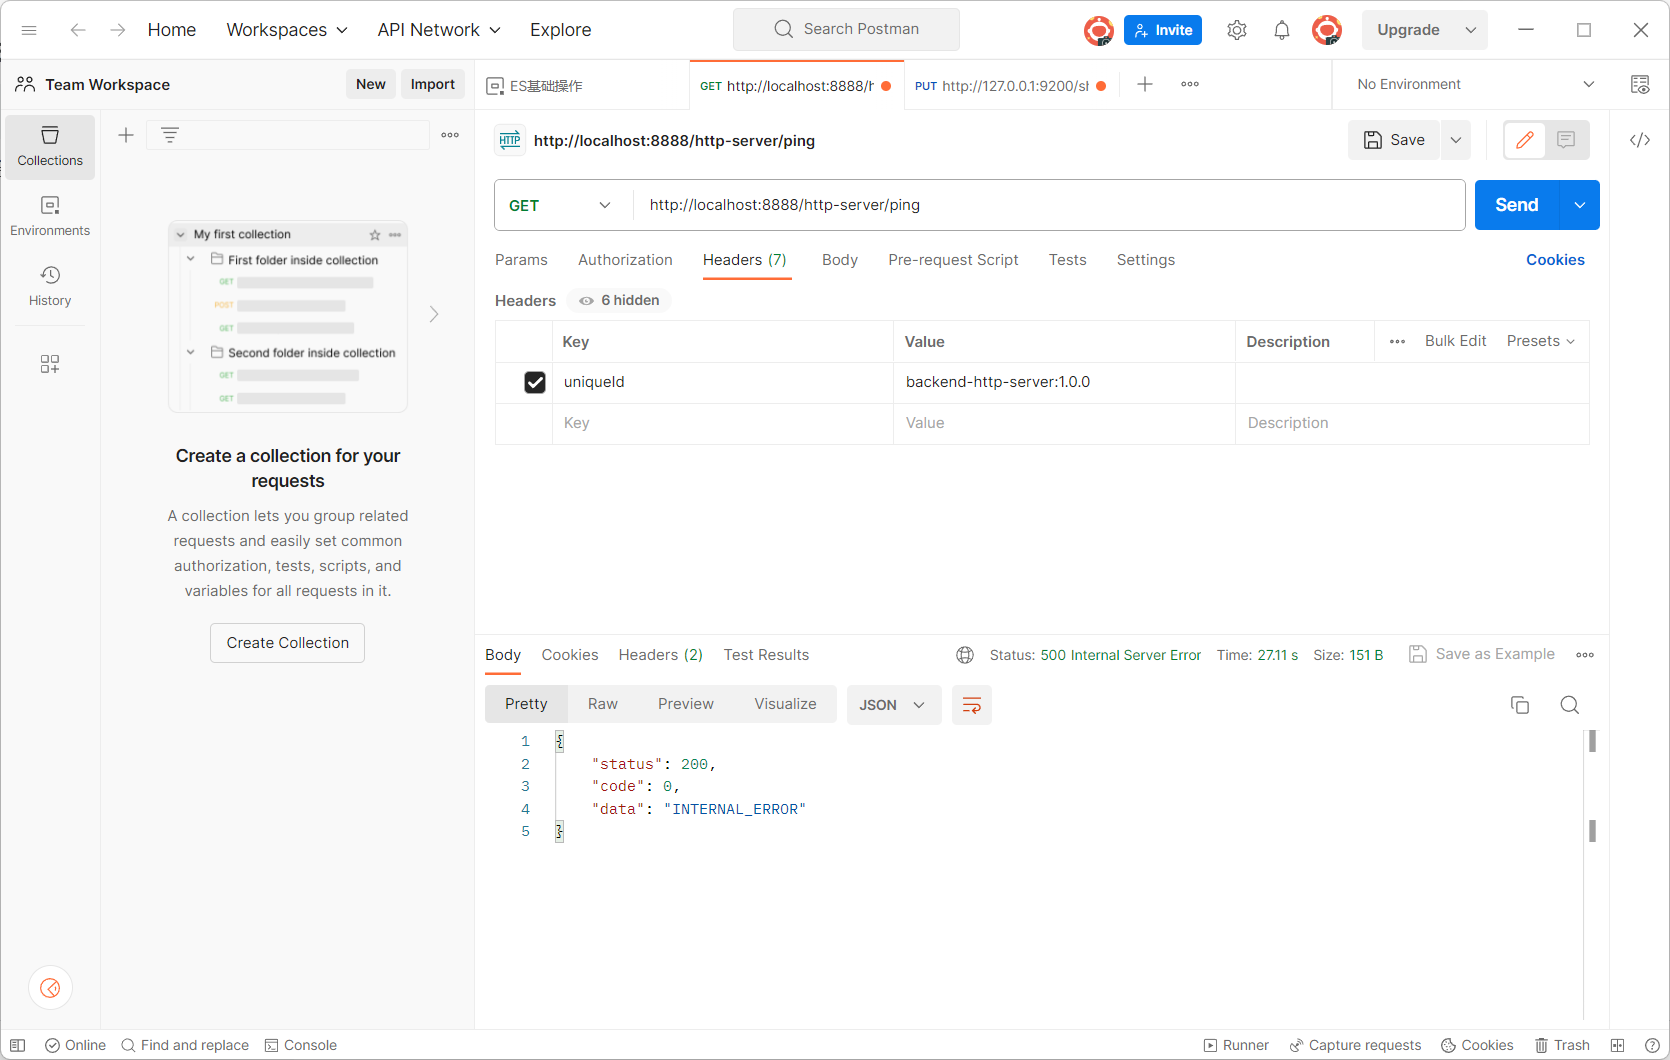Add a new collection with plus icon

[x=126, y=135]
